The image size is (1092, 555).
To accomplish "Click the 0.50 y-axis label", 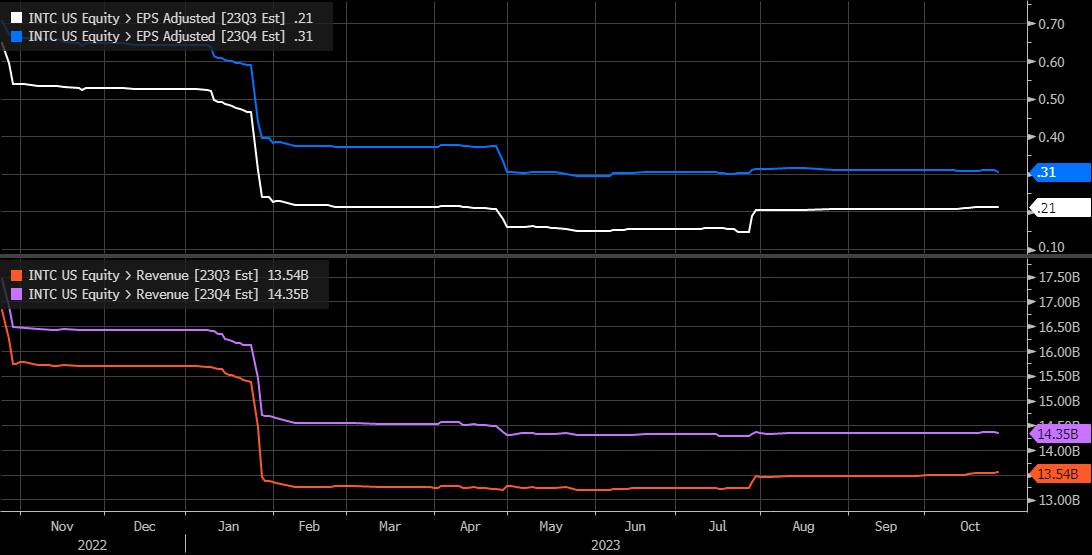I will click(x=1050, y=99).
